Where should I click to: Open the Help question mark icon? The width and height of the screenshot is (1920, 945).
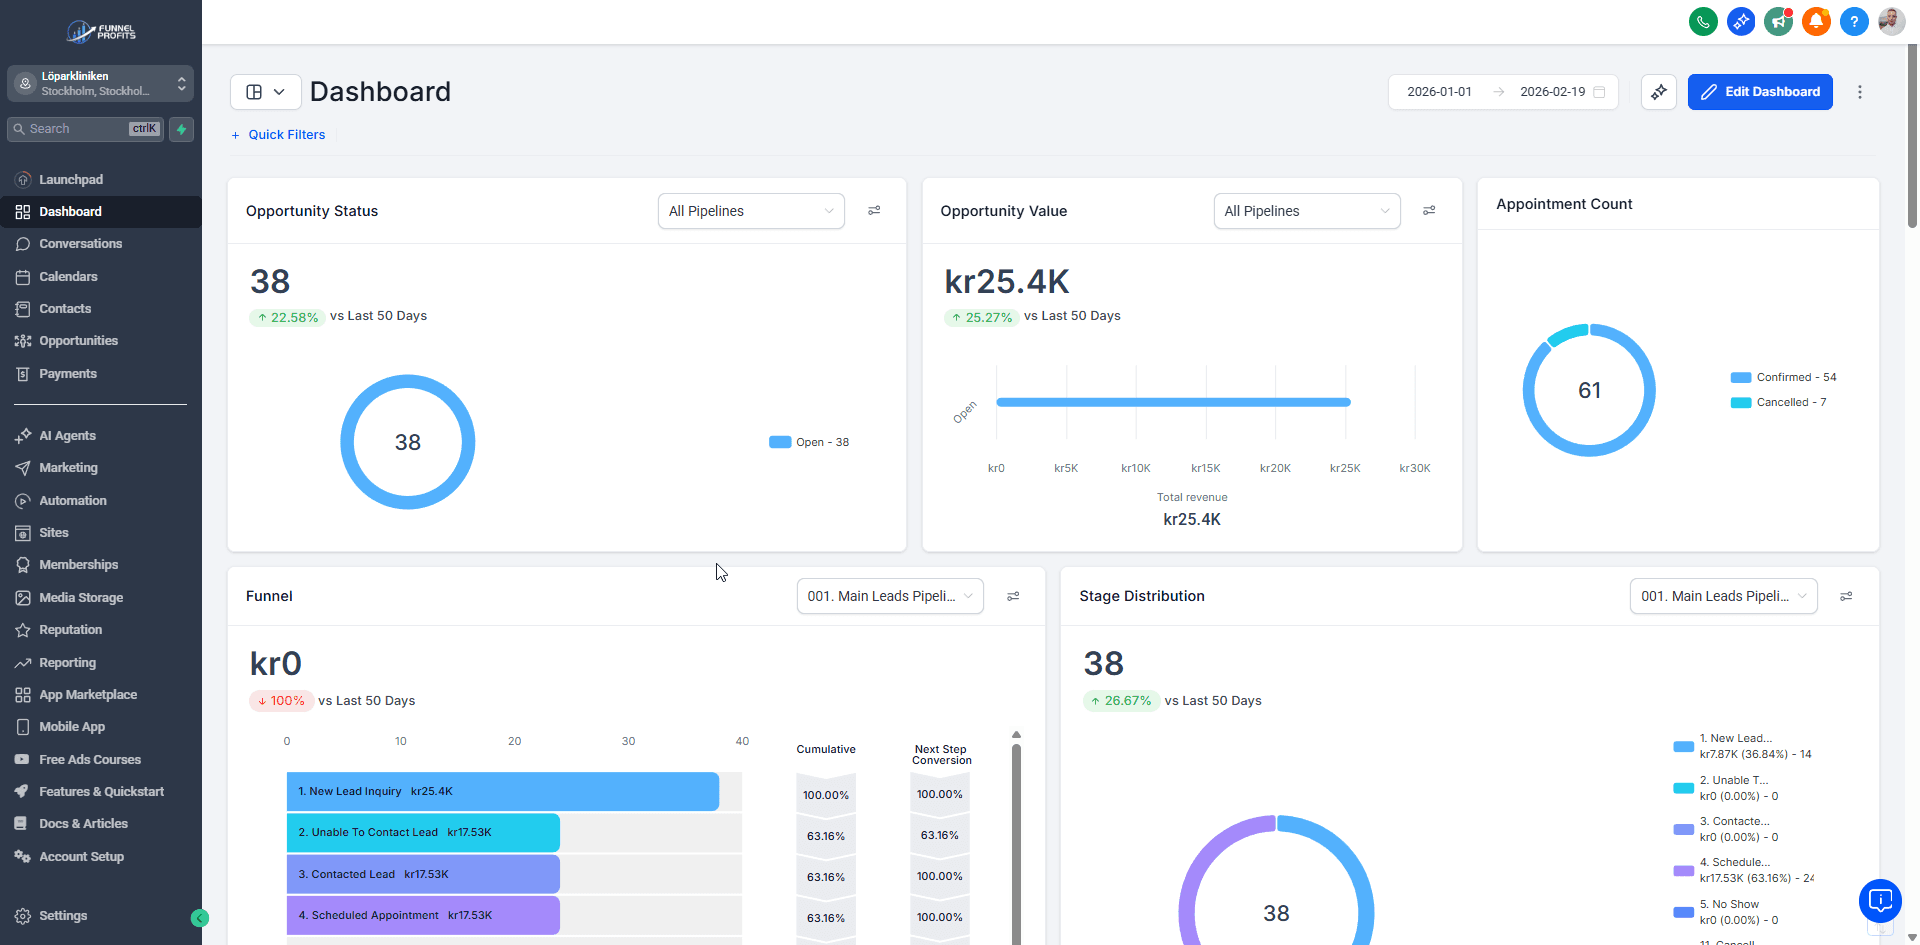tap(1854, 21)
